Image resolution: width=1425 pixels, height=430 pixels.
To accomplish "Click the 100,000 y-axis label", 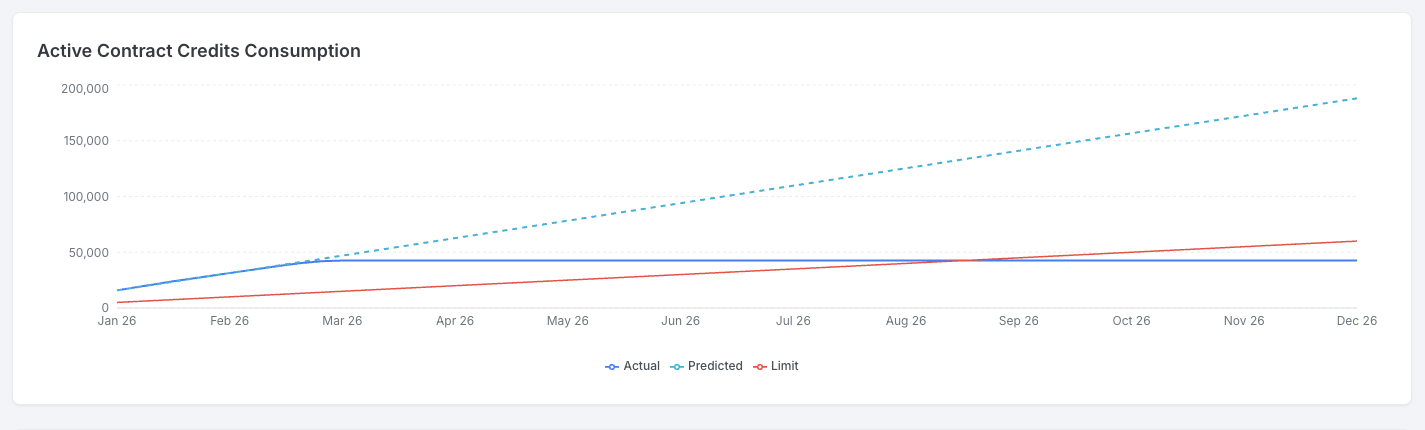I will (x=85, y=196).
